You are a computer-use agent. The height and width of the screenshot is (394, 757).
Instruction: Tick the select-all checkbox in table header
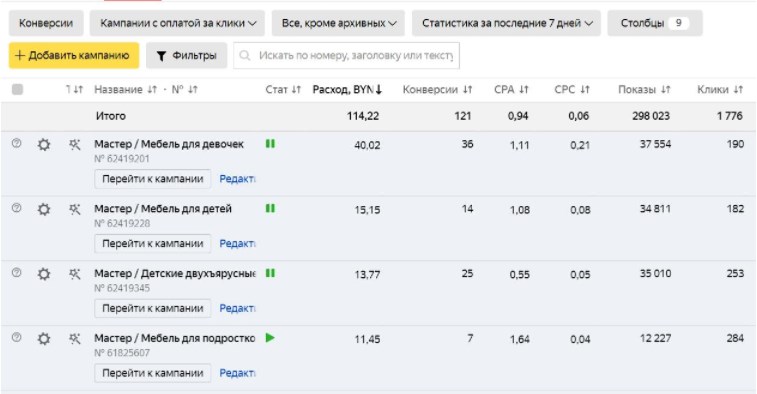(x=17, y=89)
